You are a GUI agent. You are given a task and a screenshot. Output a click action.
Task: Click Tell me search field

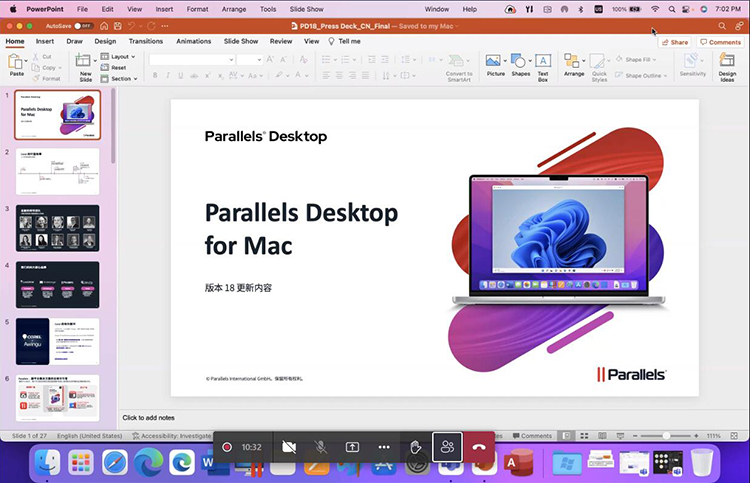344,41
